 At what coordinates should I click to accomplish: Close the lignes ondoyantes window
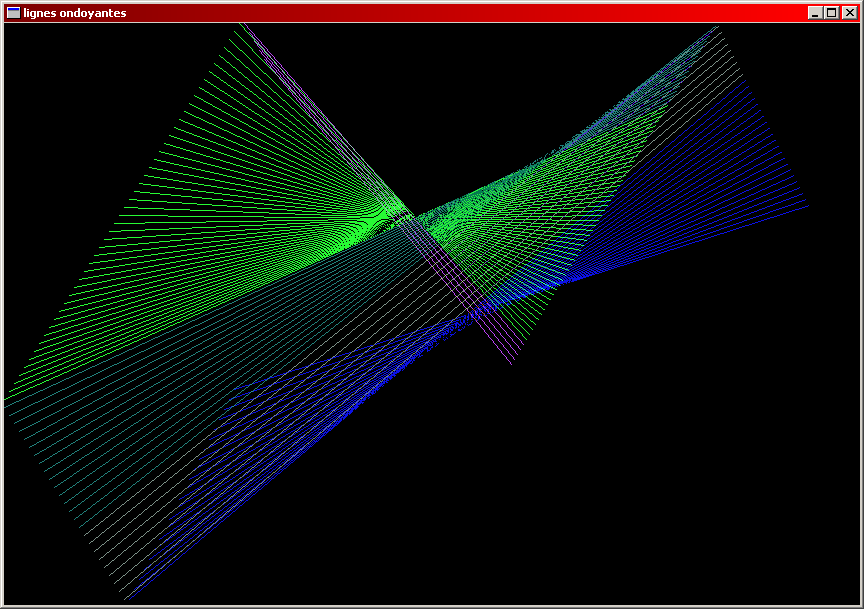[x=848, y=13]
